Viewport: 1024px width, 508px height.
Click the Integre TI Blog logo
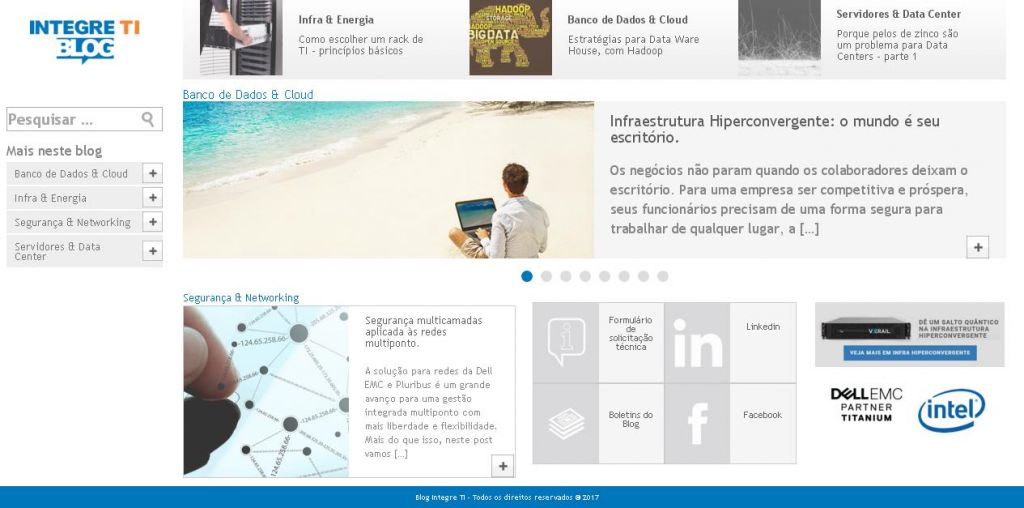click(x=84, y=40)
